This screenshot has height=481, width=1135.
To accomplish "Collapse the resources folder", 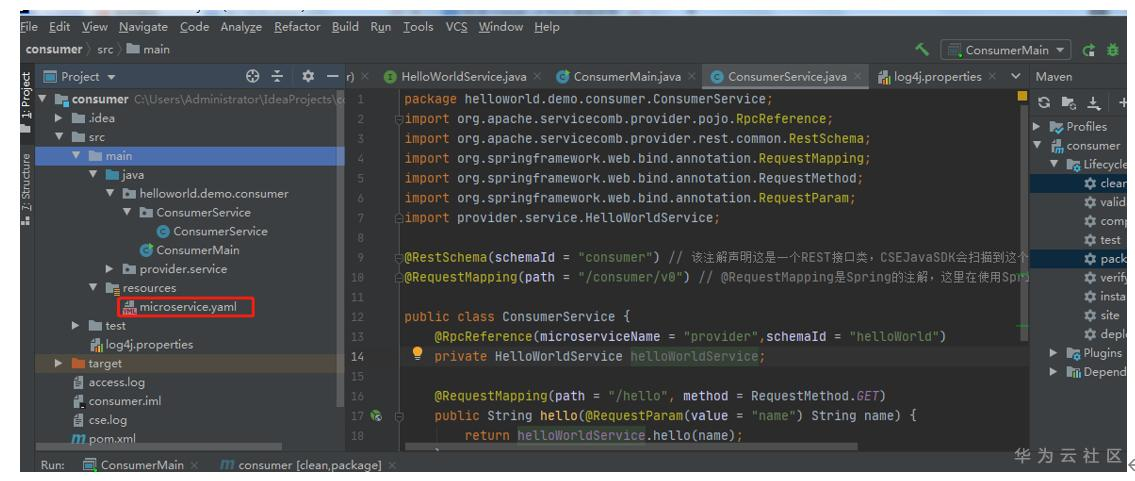I will coord(93,288).
